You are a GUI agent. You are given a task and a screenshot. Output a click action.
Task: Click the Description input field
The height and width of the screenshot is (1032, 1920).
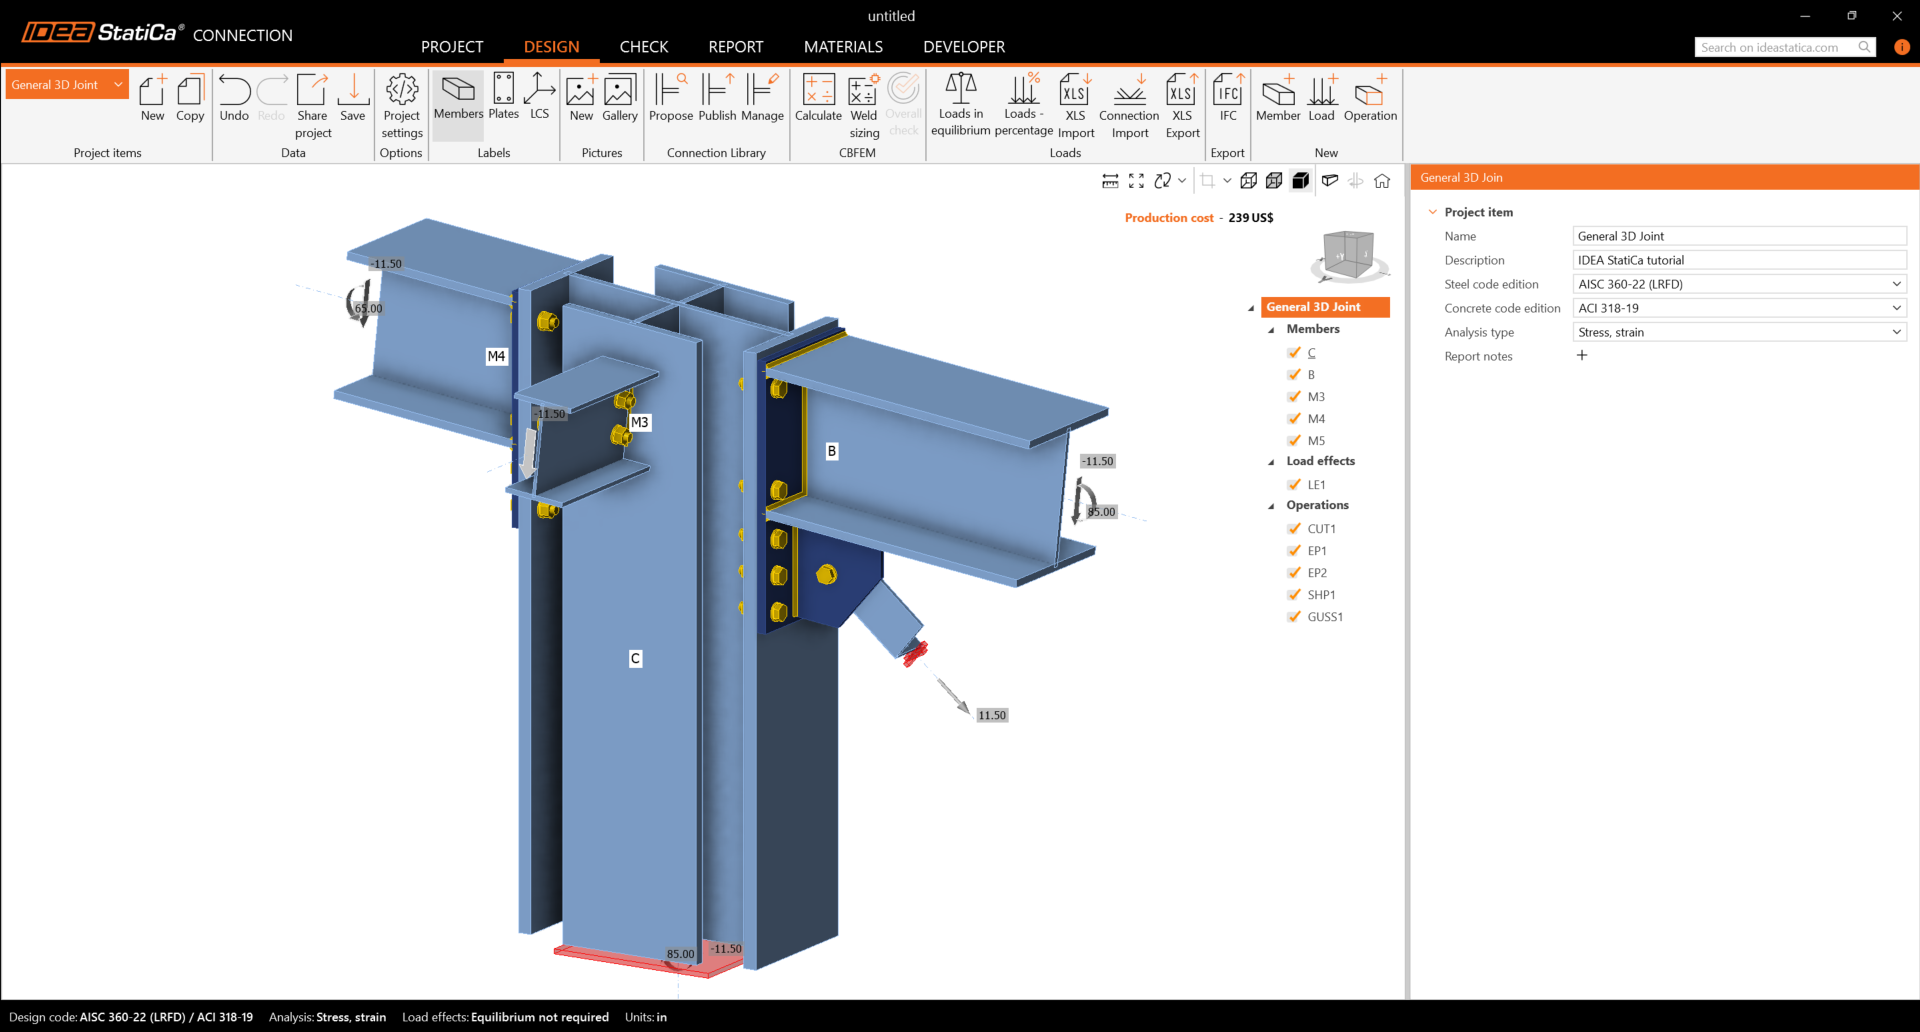[x=1738, y=260]
